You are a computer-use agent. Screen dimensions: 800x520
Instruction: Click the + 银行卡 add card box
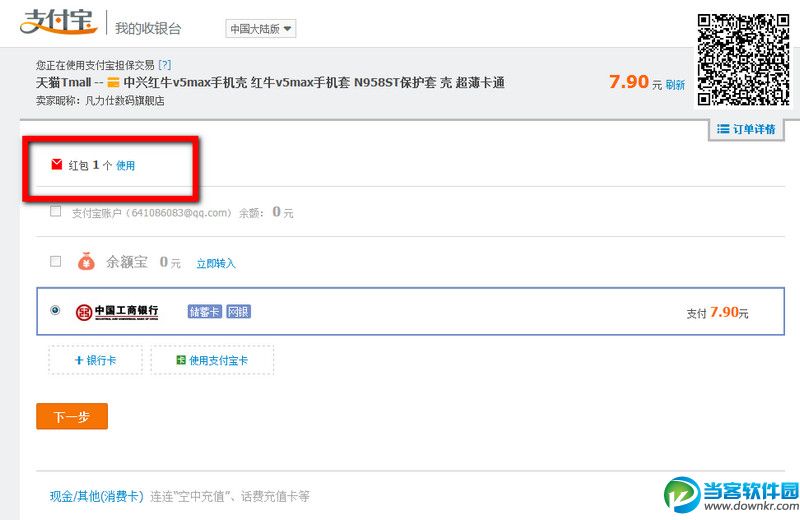(95, 360)
